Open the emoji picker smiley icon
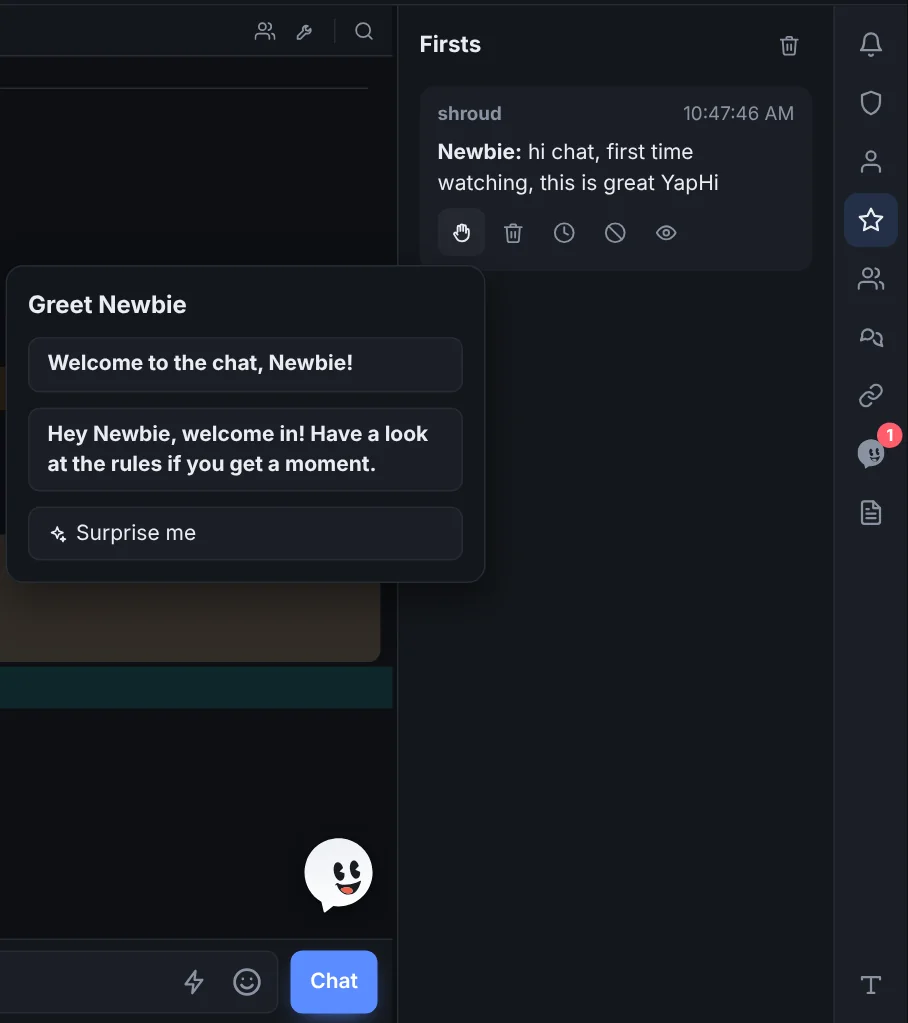908x1023 pixels. tap(247, 981)
